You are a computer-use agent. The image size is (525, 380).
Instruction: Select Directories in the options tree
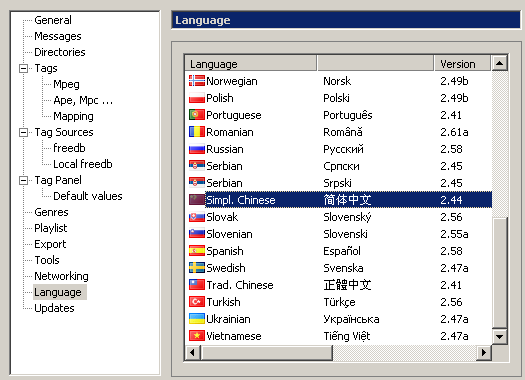click(x=60, y=52)
